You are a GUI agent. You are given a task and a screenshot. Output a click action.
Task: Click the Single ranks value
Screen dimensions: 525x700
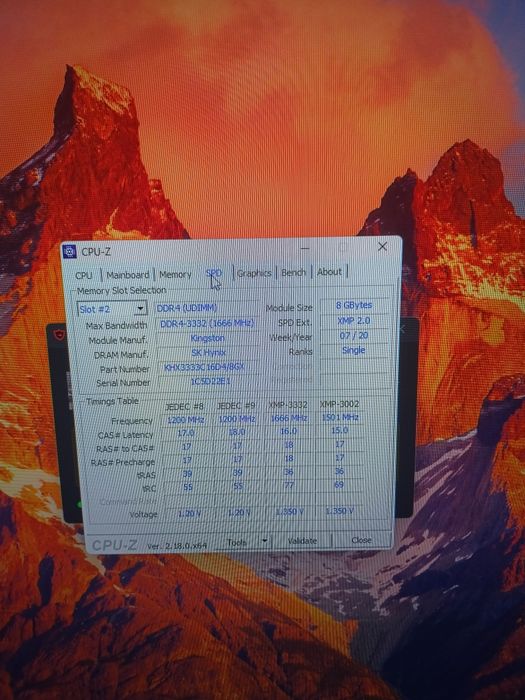(354, 350)
